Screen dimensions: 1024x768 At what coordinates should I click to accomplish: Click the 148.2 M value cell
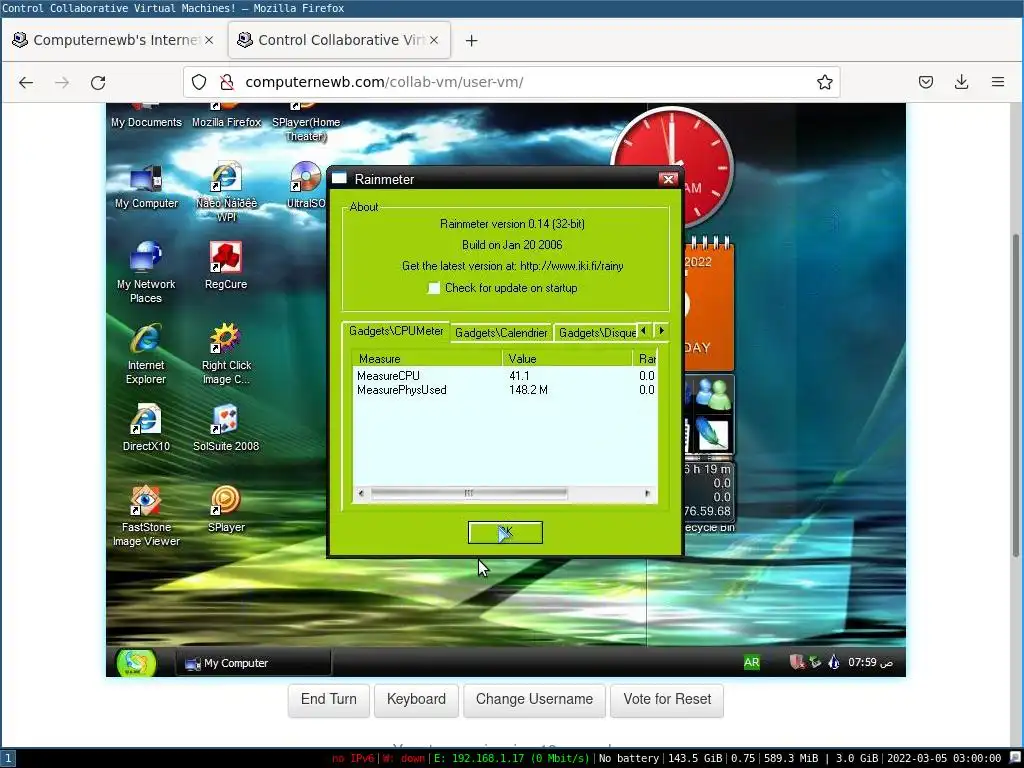(x=528, y=390)
